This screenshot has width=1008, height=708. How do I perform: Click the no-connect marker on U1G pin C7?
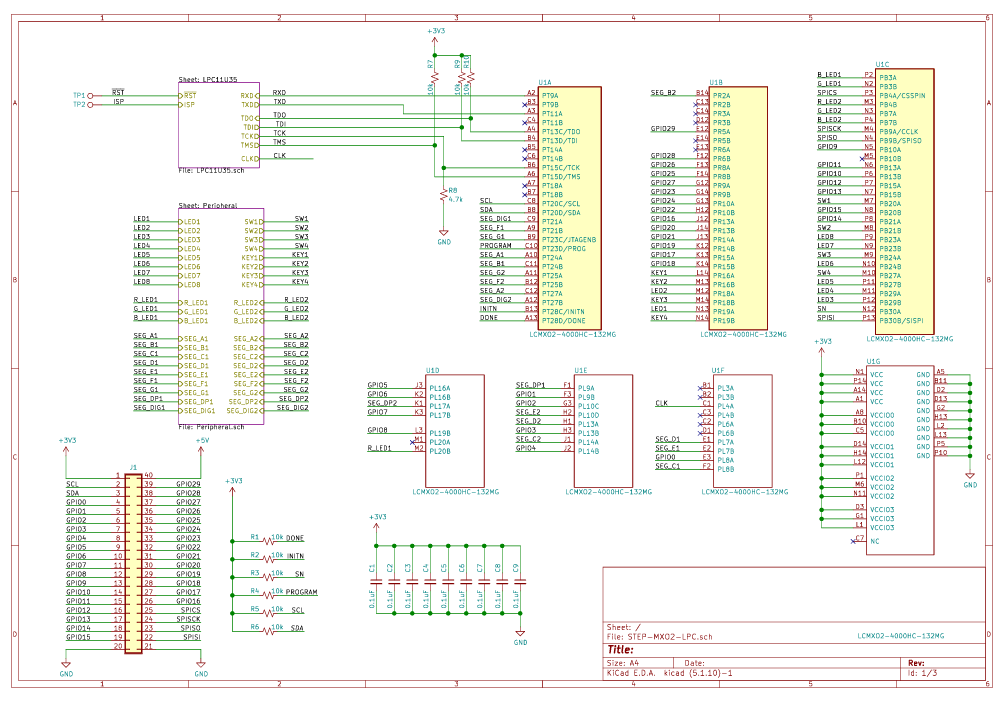coord(851,539)
